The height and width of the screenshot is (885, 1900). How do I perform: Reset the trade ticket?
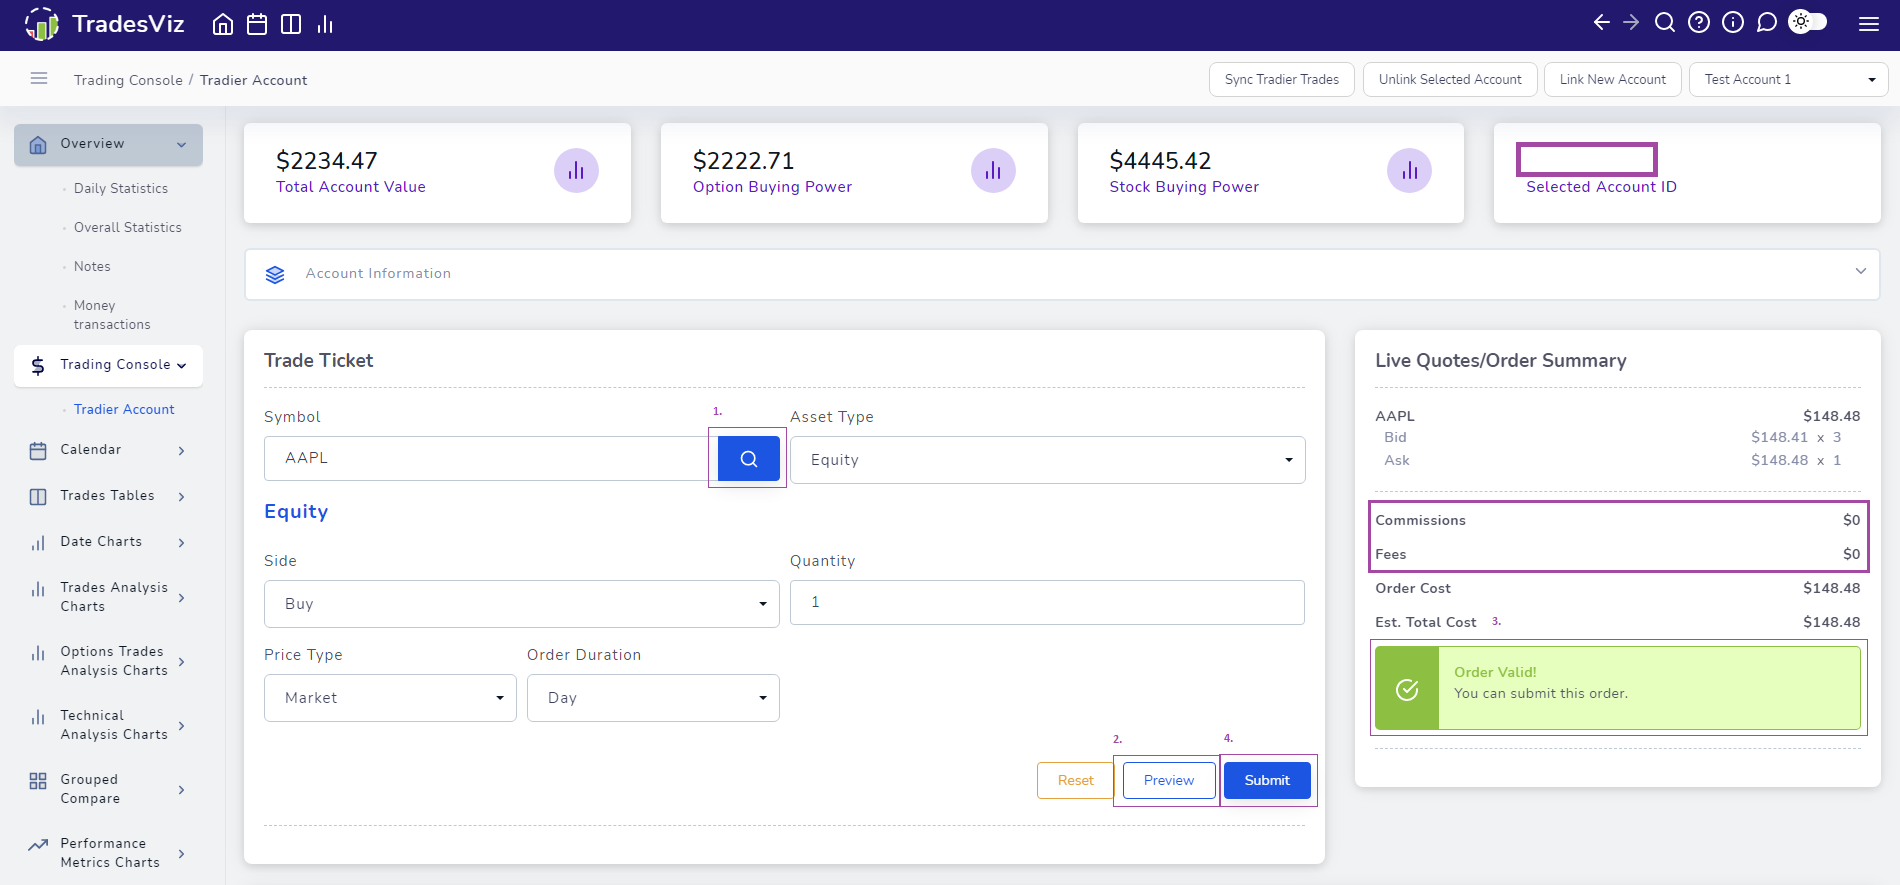[1076, 780]
